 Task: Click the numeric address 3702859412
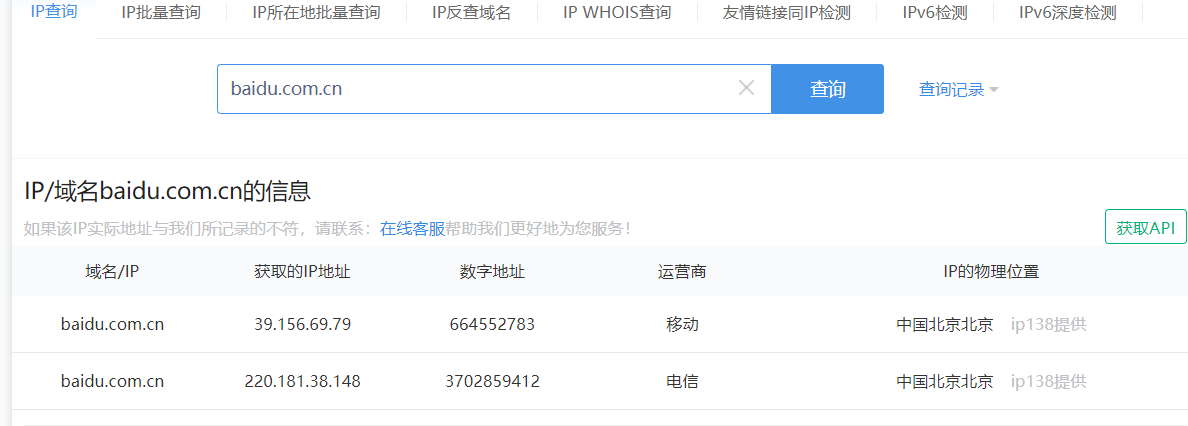[x=492, y=381]
